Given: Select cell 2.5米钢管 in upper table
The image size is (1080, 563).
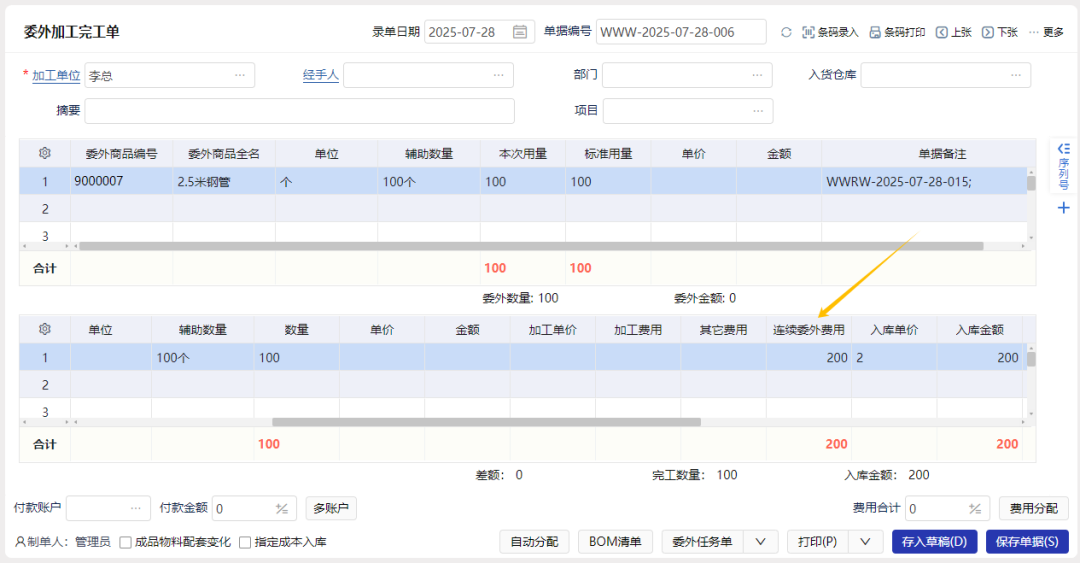Looking at the screenshot, I should tap(224, 181).
